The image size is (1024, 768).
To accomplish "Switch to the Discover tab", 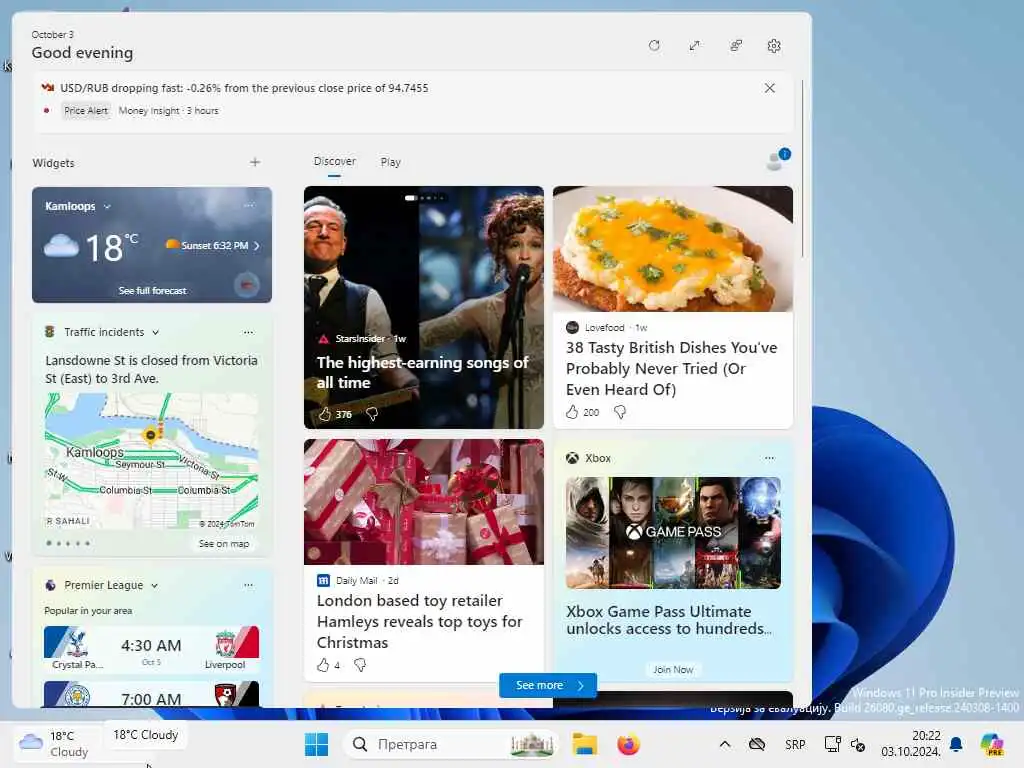I will pyautogui.click(x=334, y=161).
